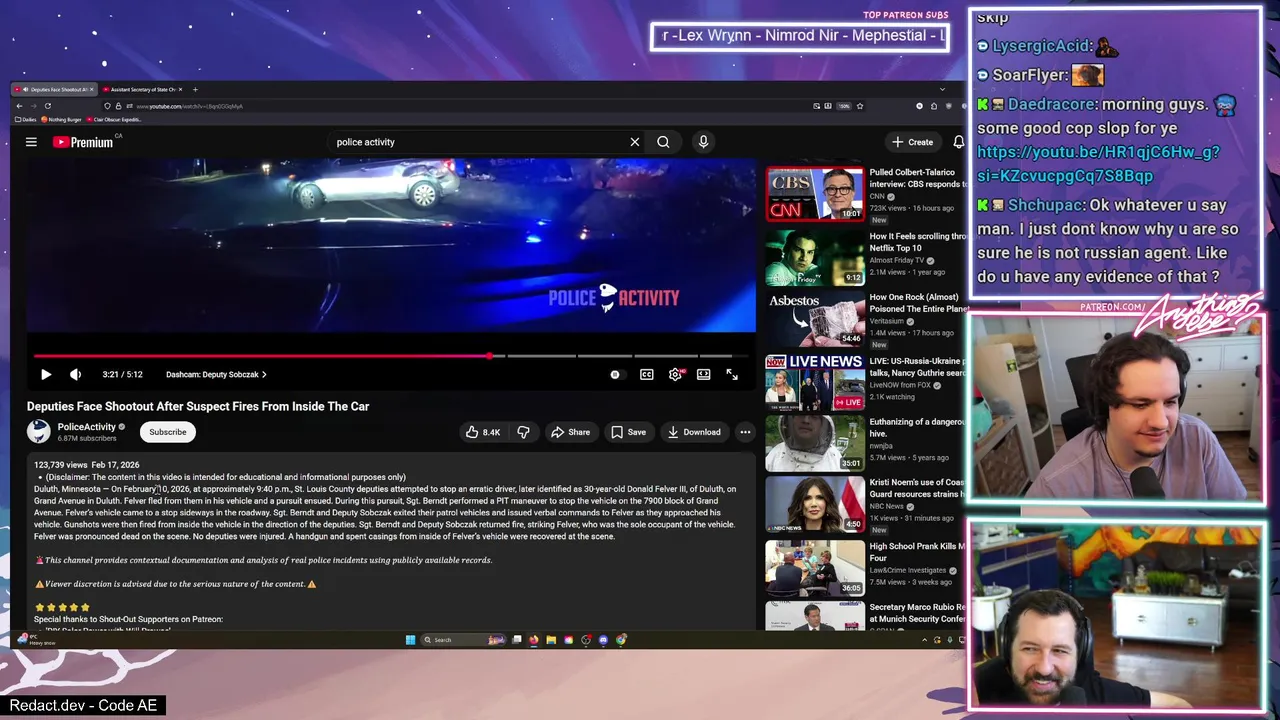Open the Dailies bookmarks folder
This screenshot has height=720, width=1280.
coord(26,119)
